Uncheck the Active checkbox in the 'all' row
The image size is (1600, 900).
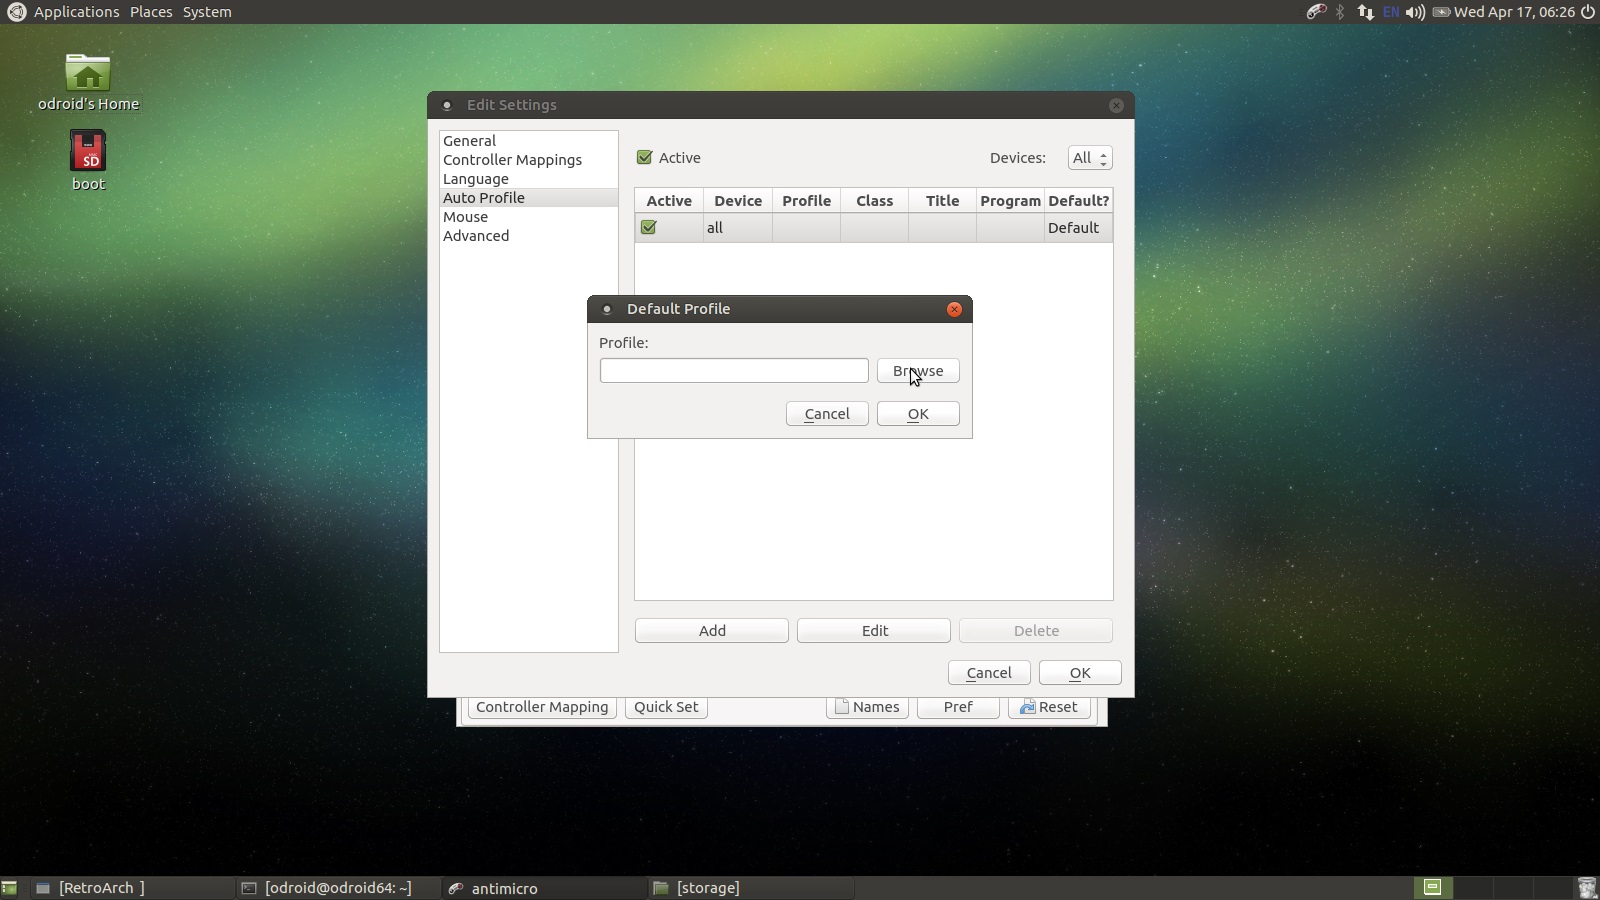coord(649,228)
